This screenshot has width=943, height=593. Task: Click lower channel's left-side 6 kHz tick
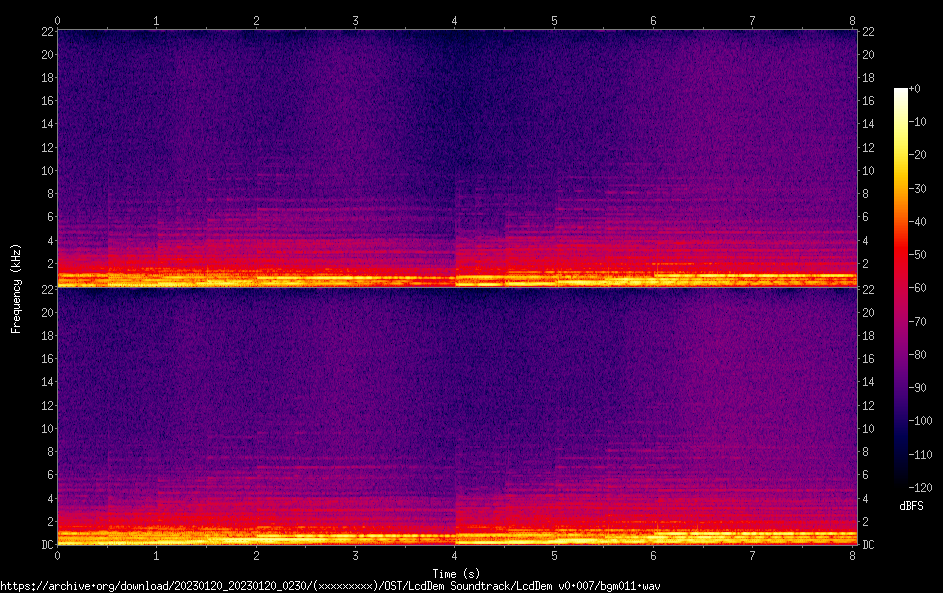48,475
